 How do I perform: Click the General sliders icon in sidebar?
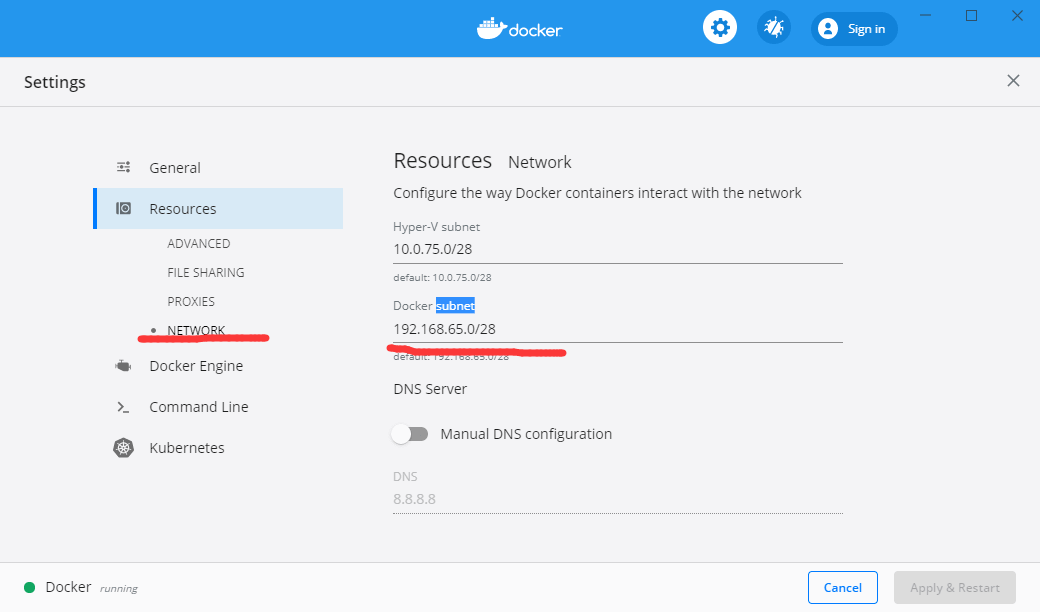(124, 168)
